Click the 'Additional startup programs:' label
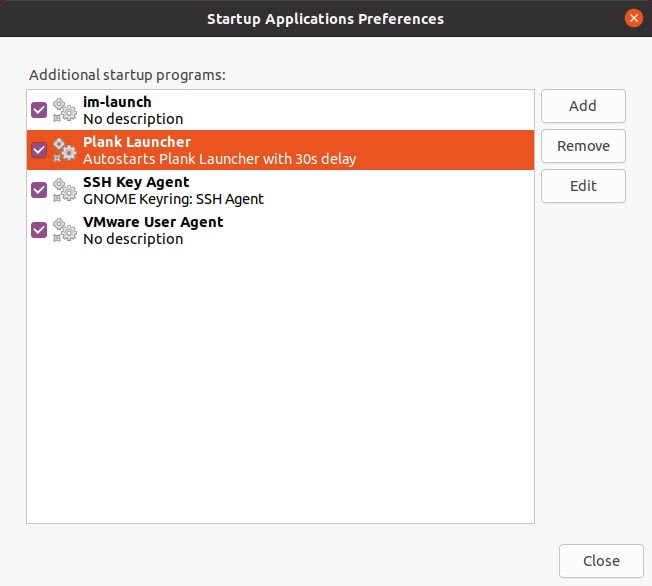Screen dimensions: 652x586 point(127,75)
